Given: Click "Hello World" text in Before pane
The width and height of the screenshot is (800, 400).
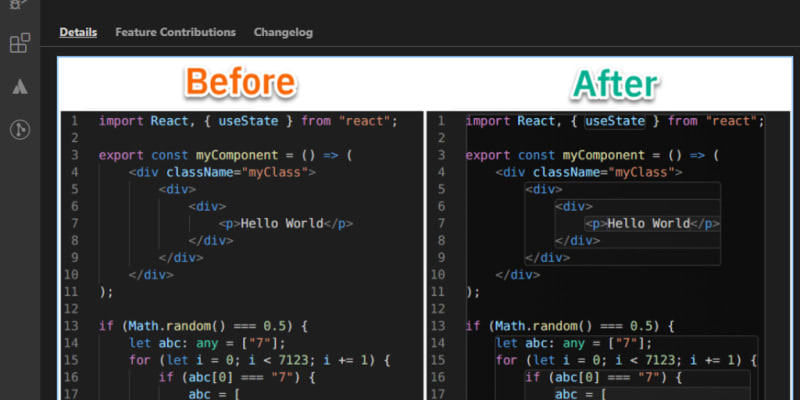Looking at the screenshot, I should [282, 223].
